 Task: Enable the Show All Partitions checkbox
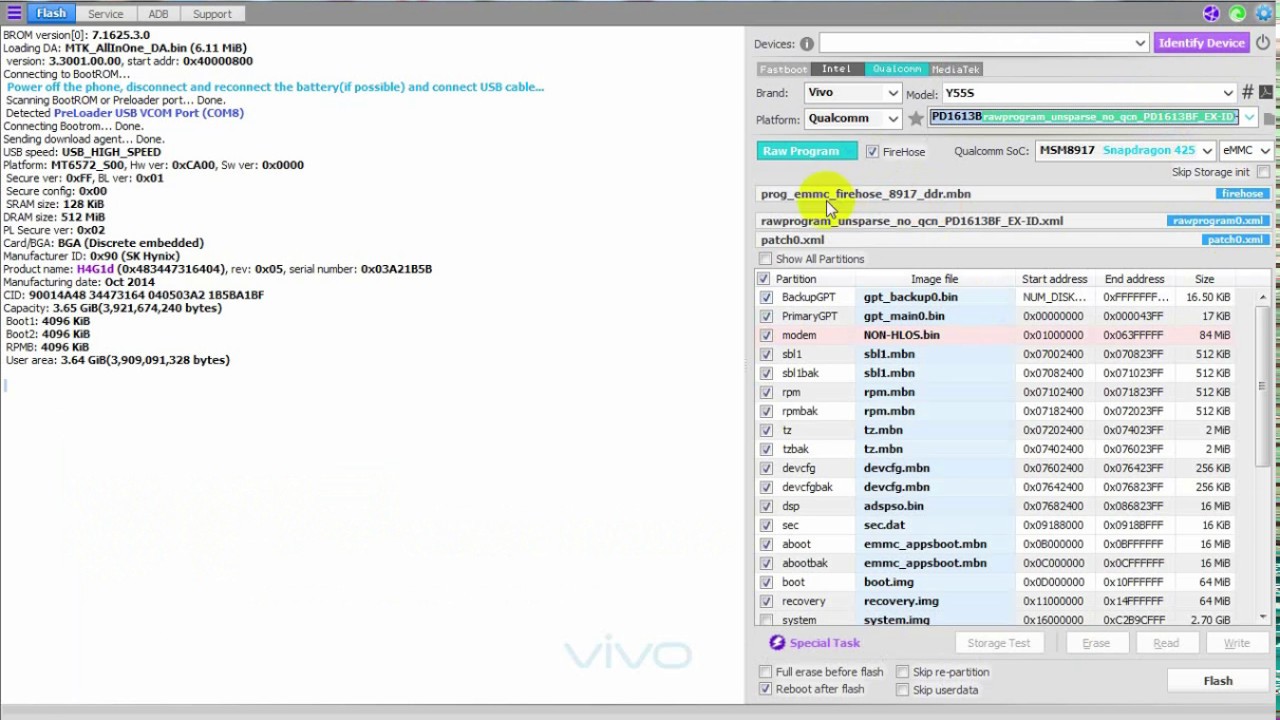[766, 259]
